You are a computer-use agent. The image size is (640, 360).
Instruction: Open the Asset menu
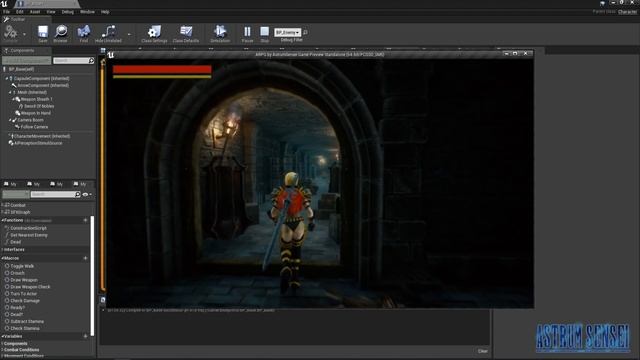[35, 12]
